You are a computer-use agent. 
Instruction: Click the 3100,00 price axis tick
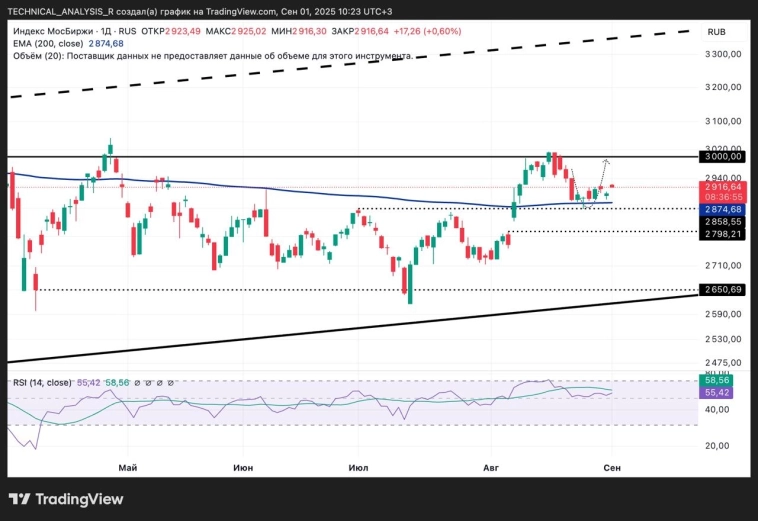coord(723,121)
